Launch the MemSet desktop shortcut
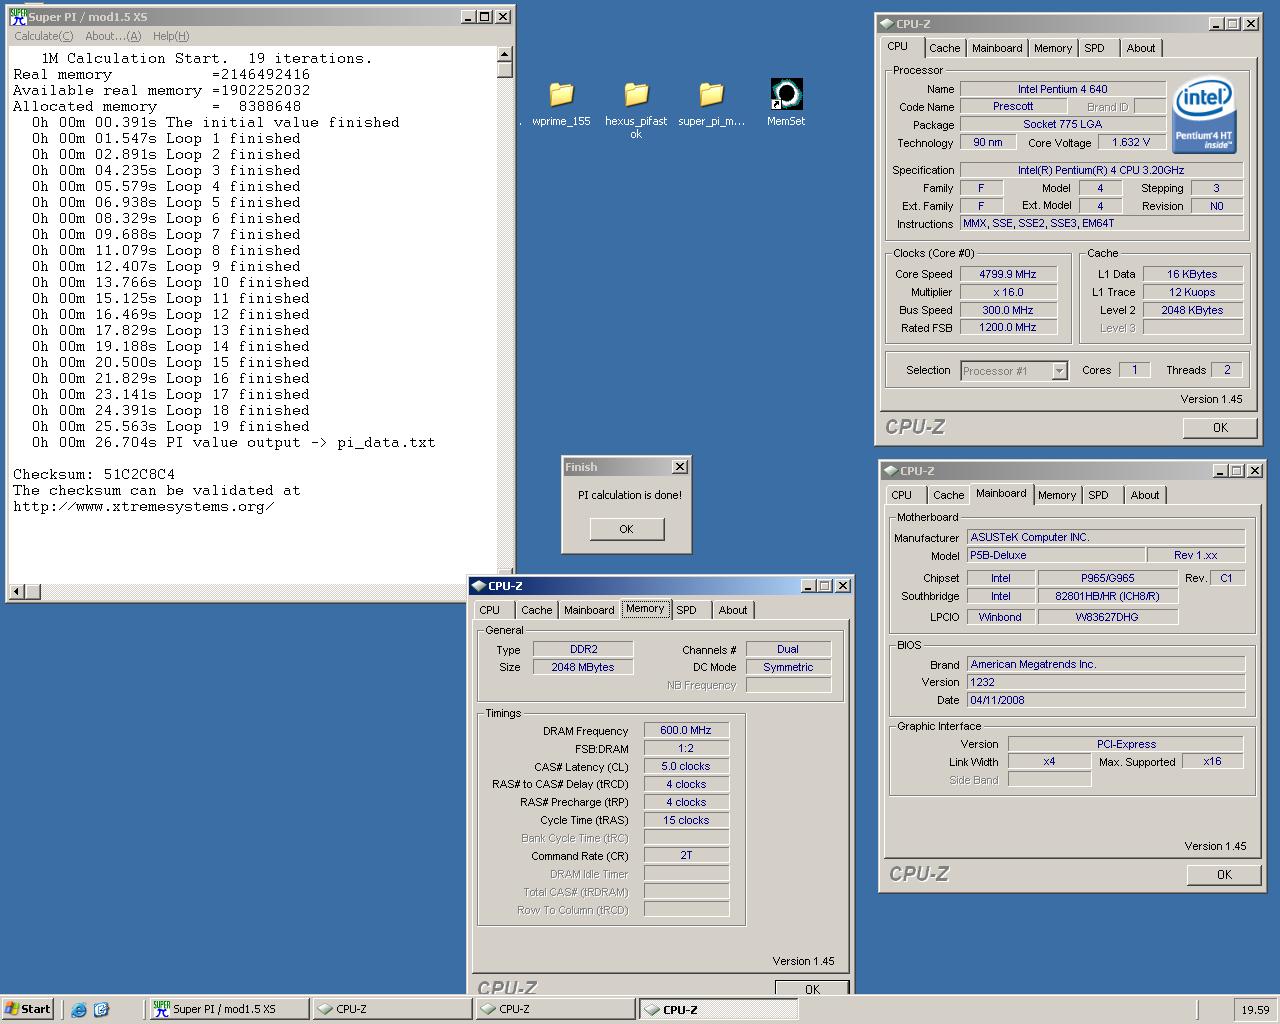The height and width of the screenshot is (1024, 1280). [x=786, y=95]
